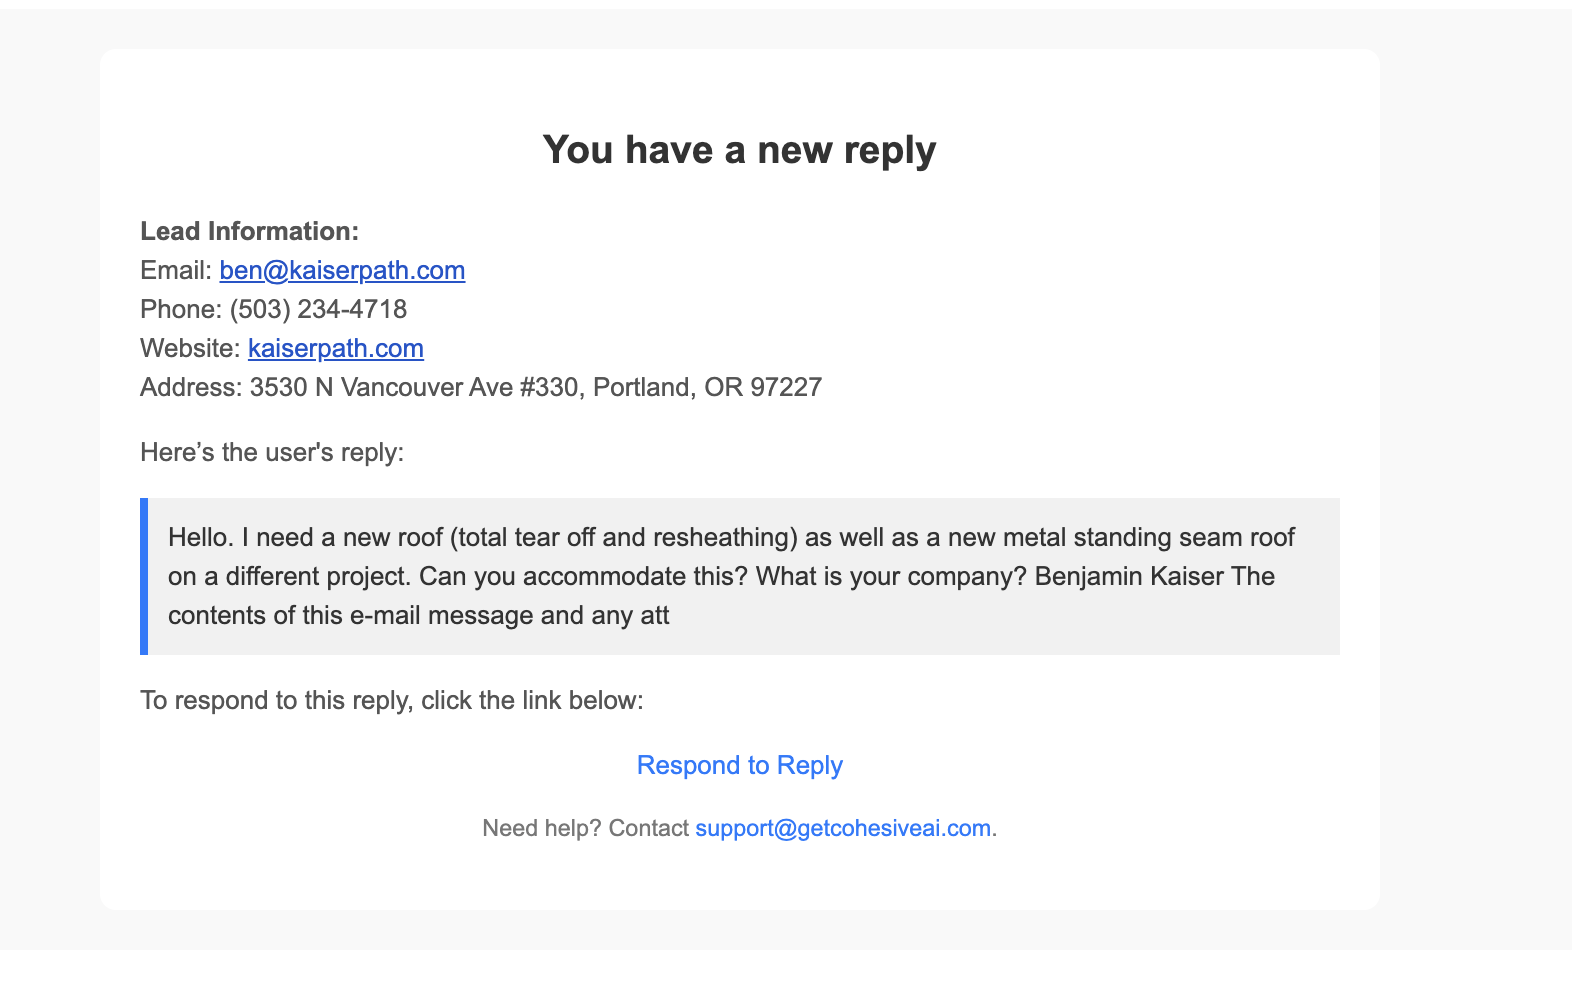1572x984 pixels.
Task: Open the kaiserpath.com website link
Action: pyautogui.click(x=336, y=348)
